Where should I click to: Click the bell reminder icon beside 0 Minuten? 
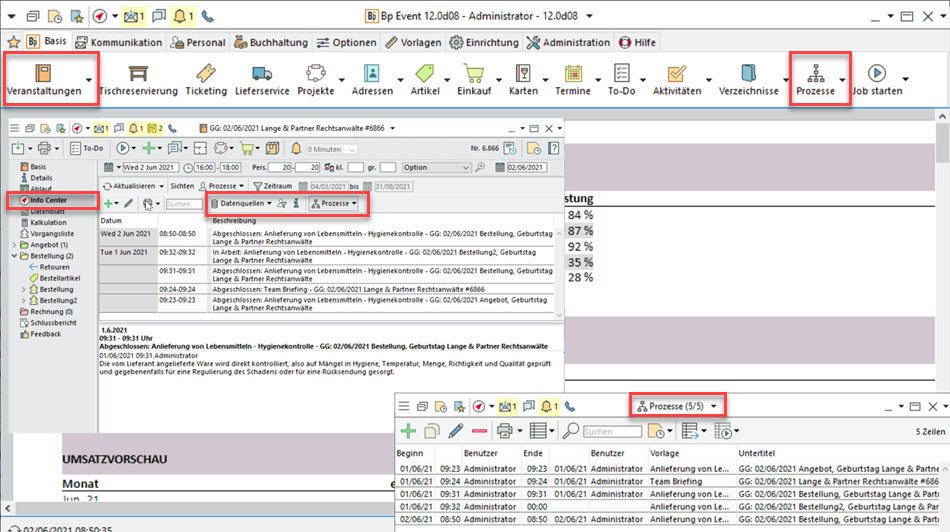point(294,148)
